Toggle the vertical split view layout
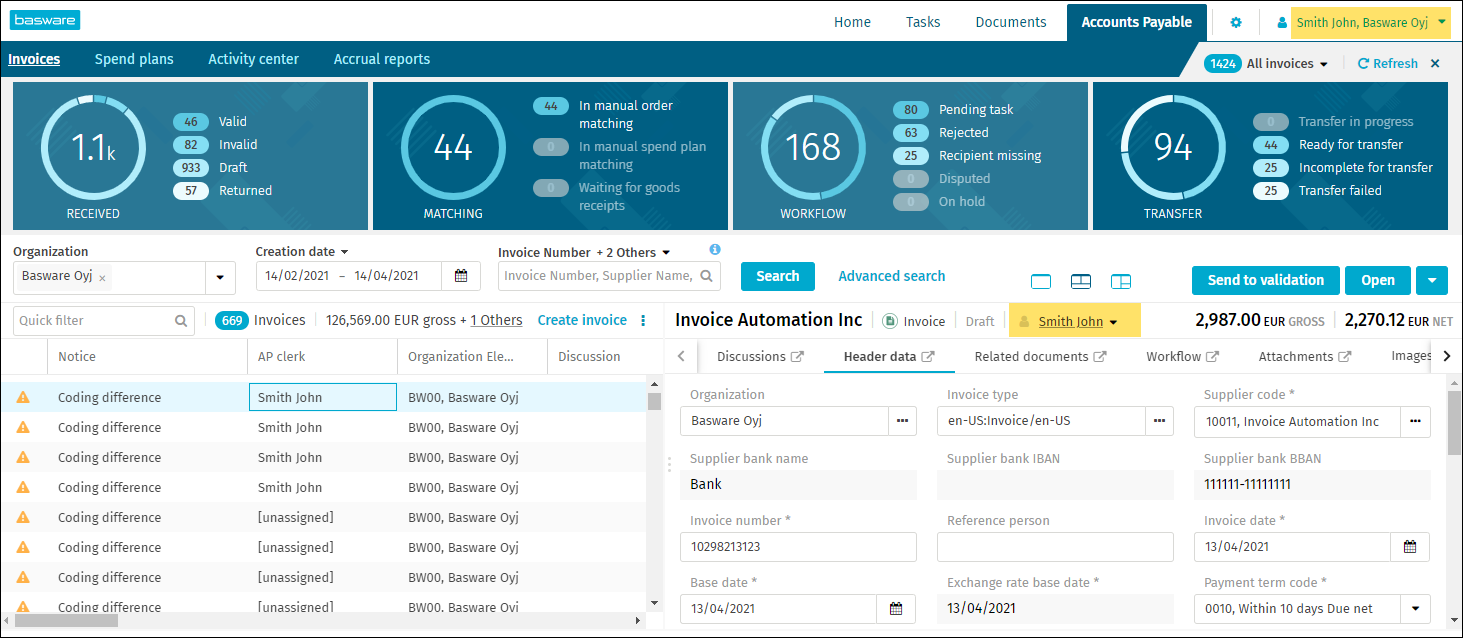This screenshot has width=1463, height=638. coord(1120,282)
